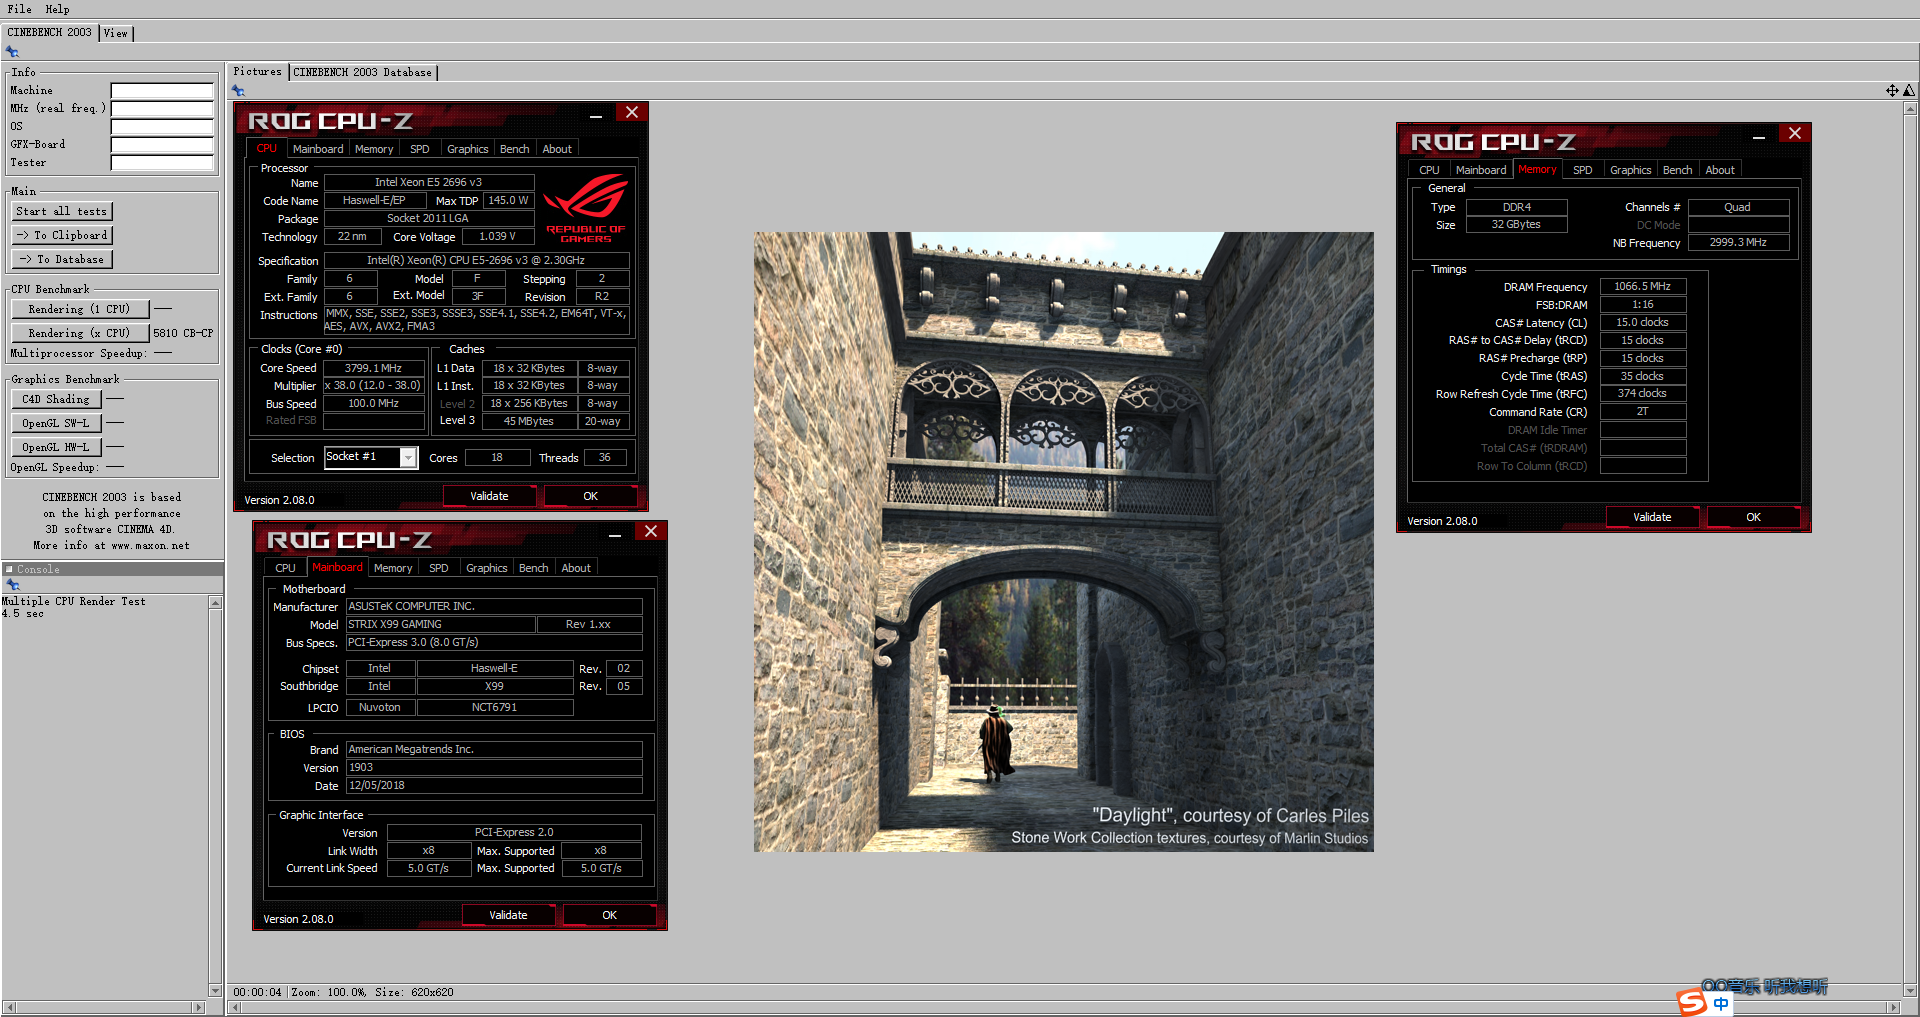Minimize the CPU-Z CPU tab window
This screenshot has width=1920, height=1017.
(x=596, y=117)
